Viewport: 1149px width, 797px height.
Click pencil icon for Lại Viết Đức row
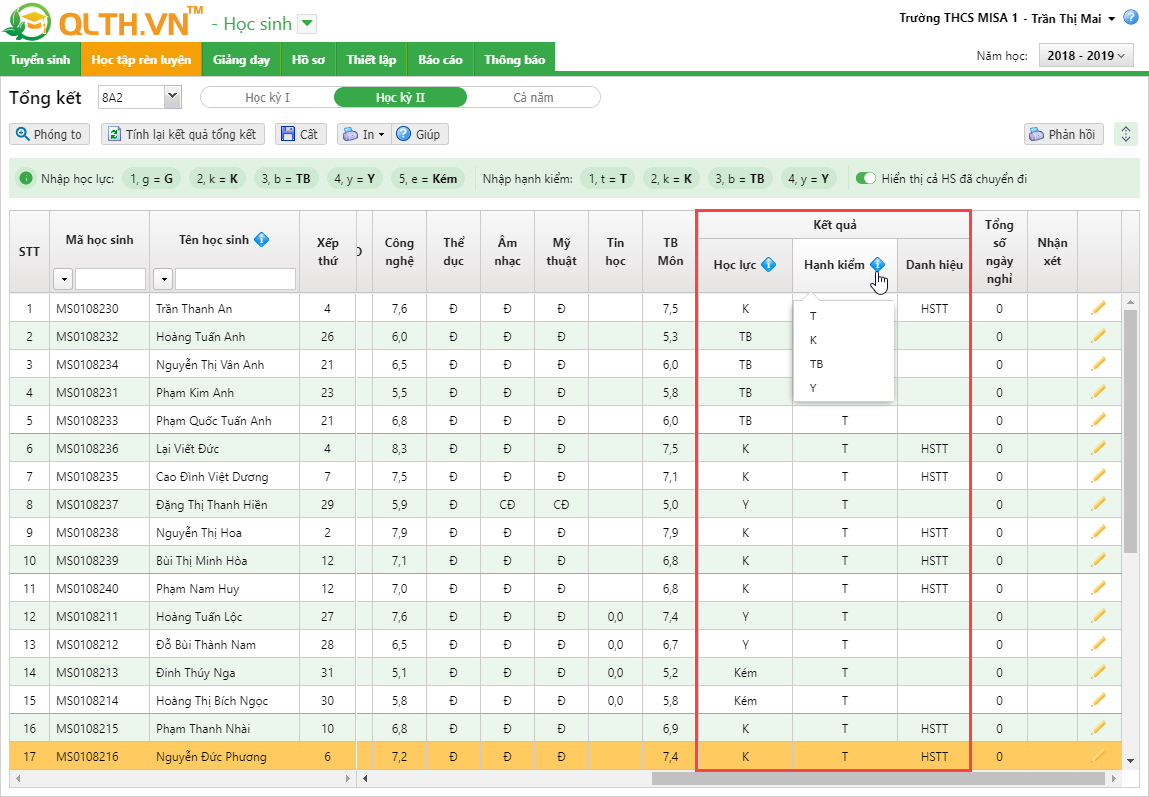pos(1098,448)
